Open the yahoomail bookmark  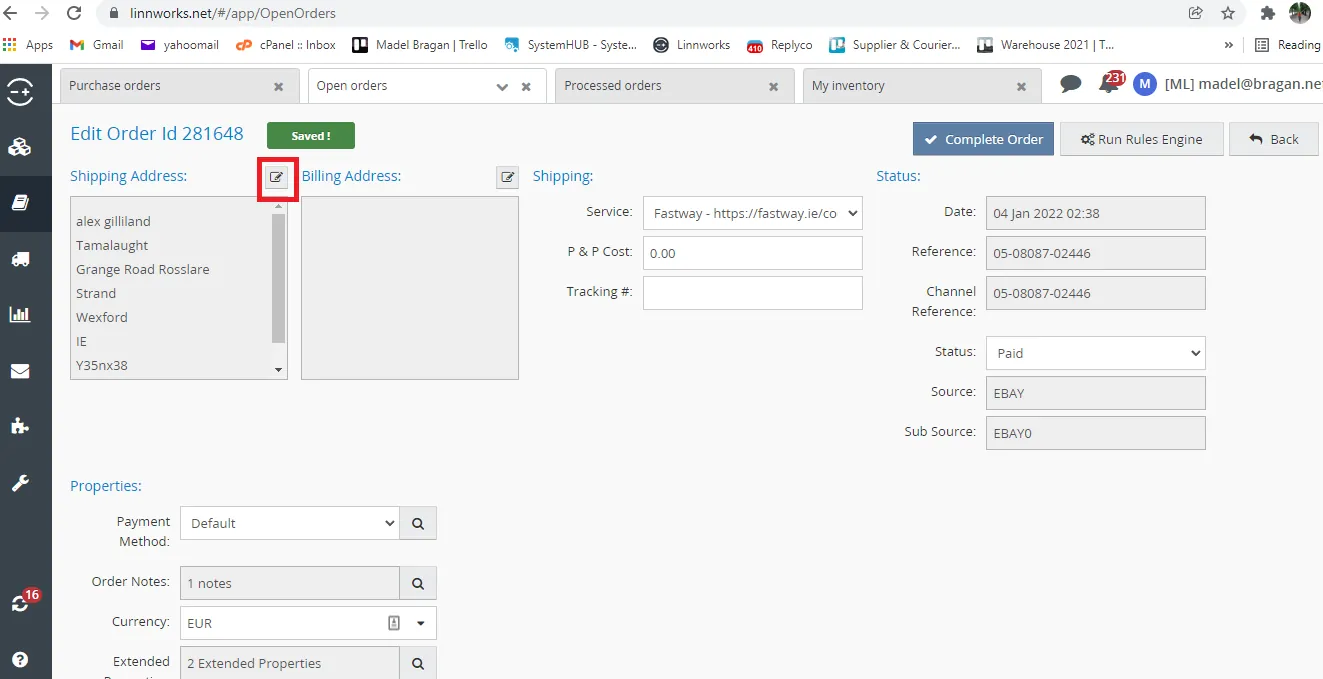pyautogui.click(x=179, y=45)
